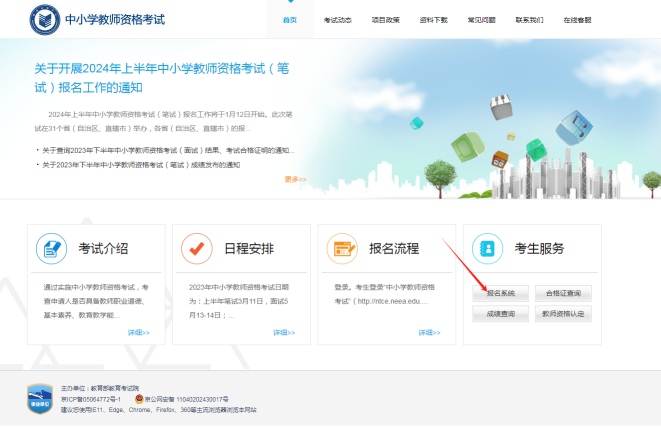Screen dimensions: 661x433
Task: Click the 报名流程 heading
Action: coord(394,249)
